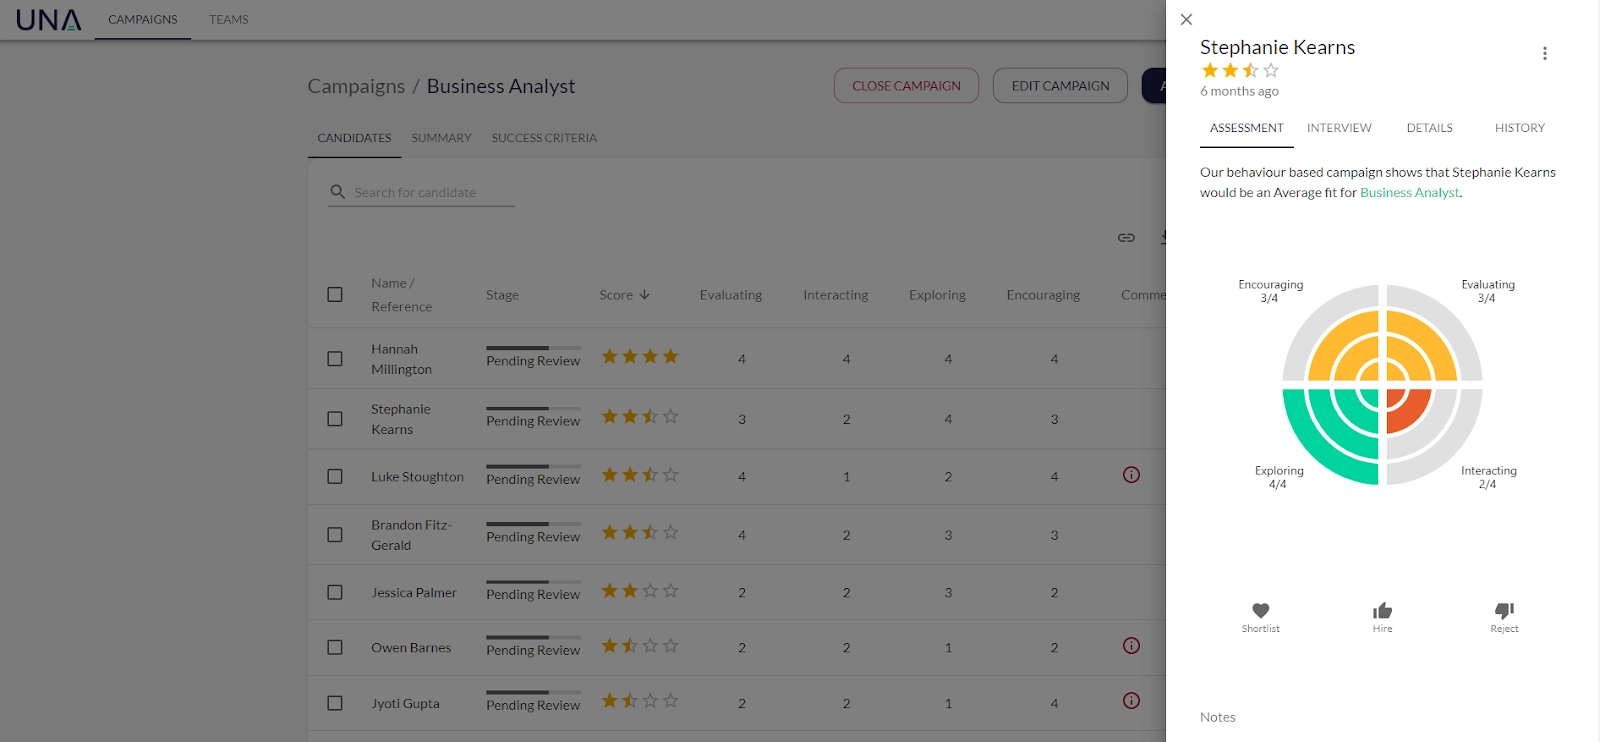
Task: Open candidate Brandon Fitz-Gerald
Action: [411, 535]
